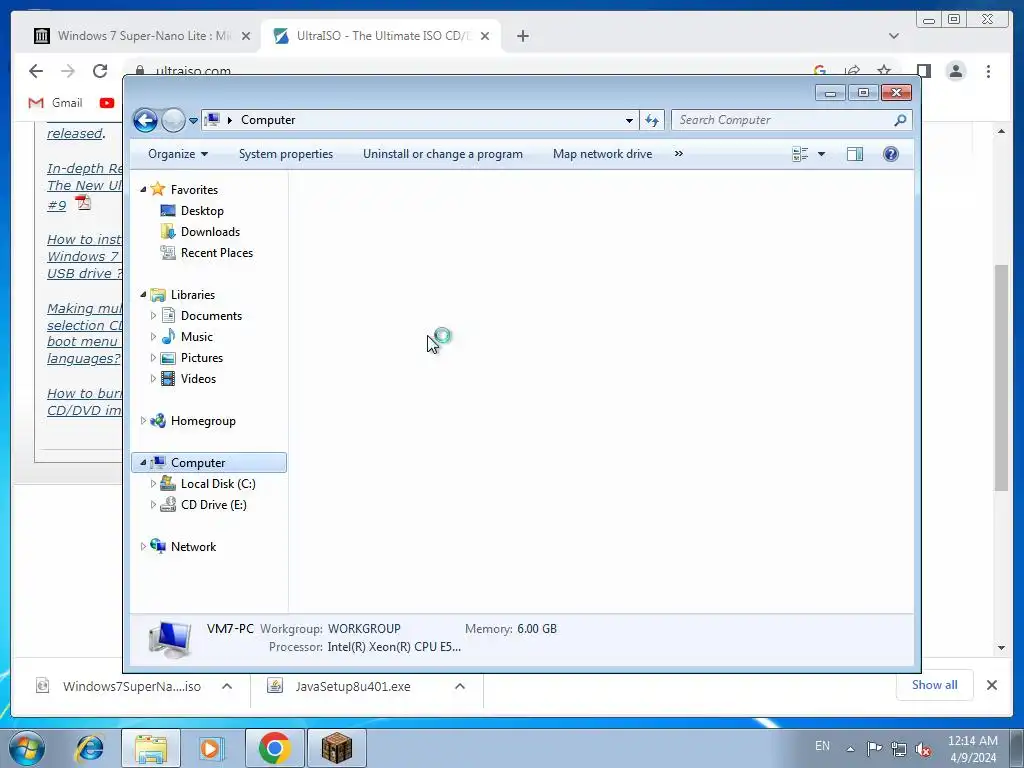1024x768 pixels.
Task: Open options for Windows7SuperNano iso download
Action: (227, 686)
